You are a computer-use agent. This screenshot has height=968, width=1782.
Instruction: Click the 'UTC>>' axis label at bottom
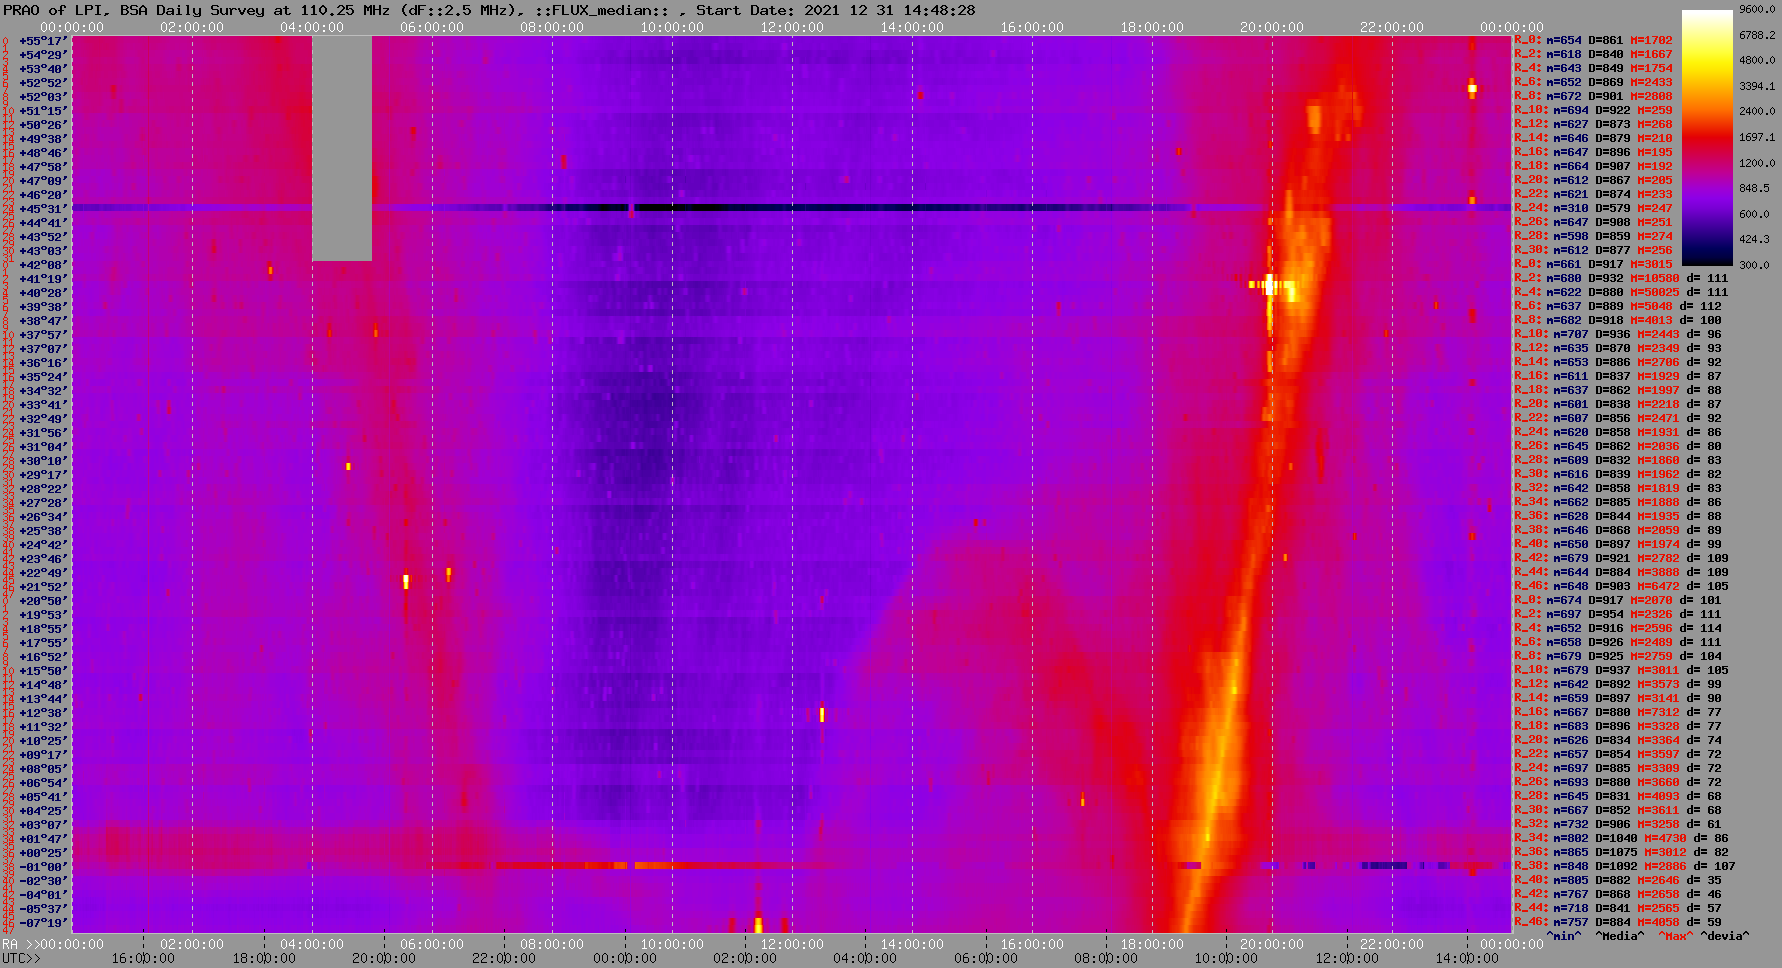[x=22, y=959]
